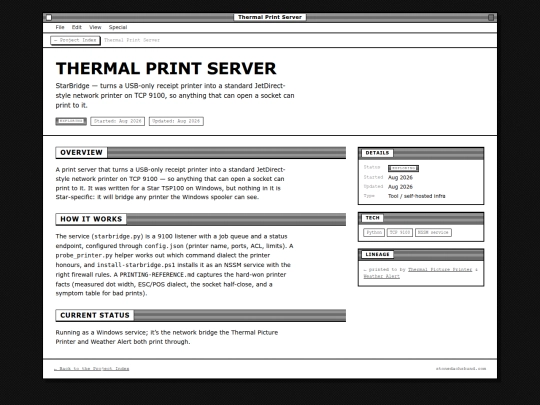Click the "Updated: Aug 2026" tag
The height and width of the screenshot is (405, 540).
[x=176, y=121]
